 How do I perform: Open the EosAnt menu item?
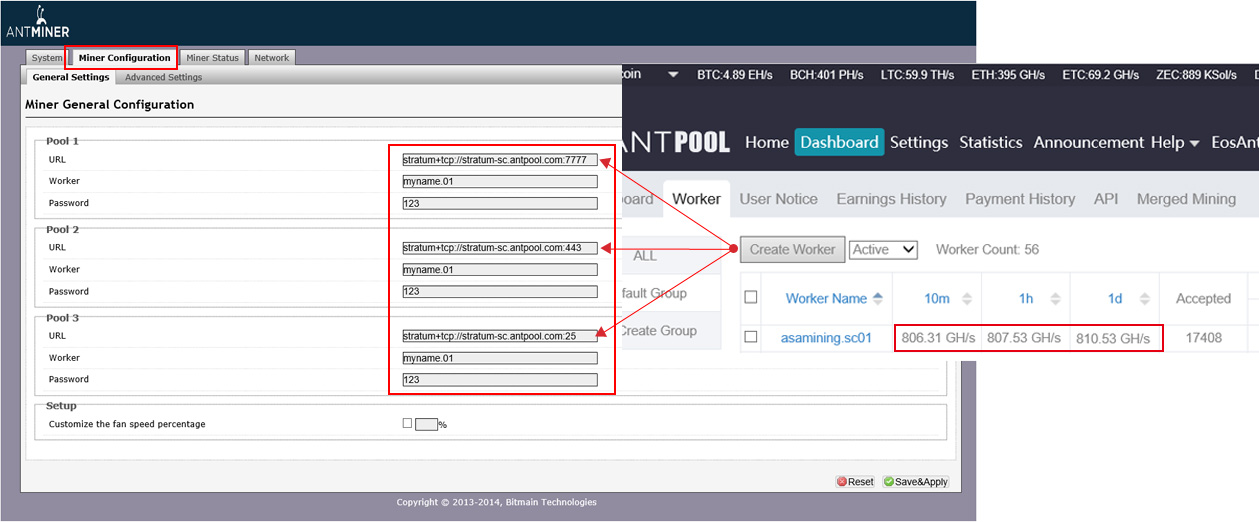[x=1234, y=142]
